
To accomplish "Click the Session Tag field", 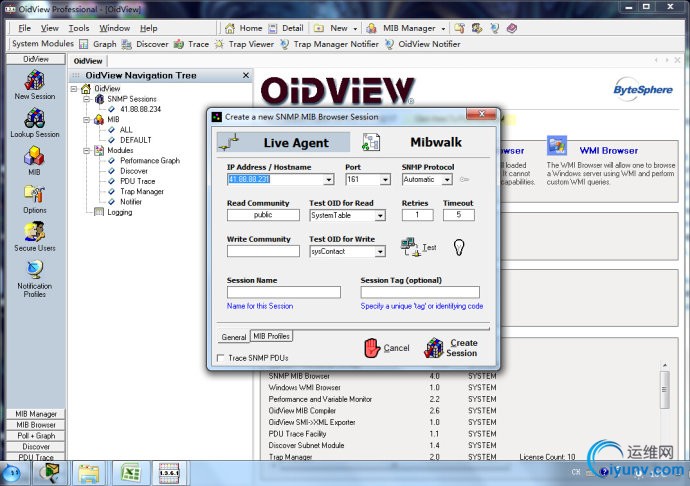I will (420, 292).
